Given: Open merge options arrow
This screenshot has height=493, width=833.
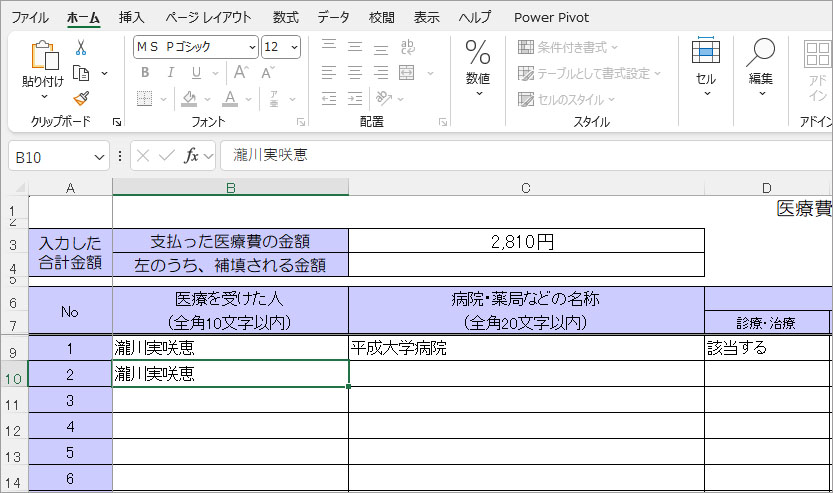Looking at the screenshot, I should click(430, 73).
